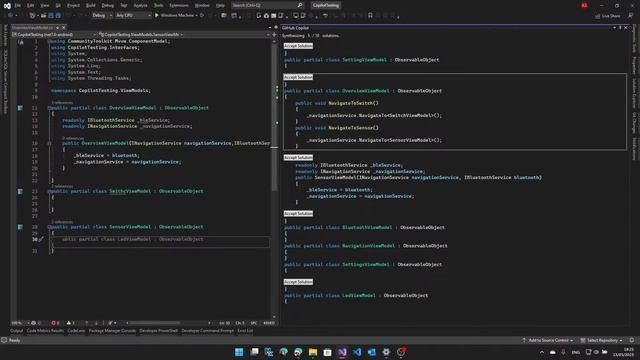Click the warning count triangle indicator
Screen dimensions: 640x360
tap(71, 323)
